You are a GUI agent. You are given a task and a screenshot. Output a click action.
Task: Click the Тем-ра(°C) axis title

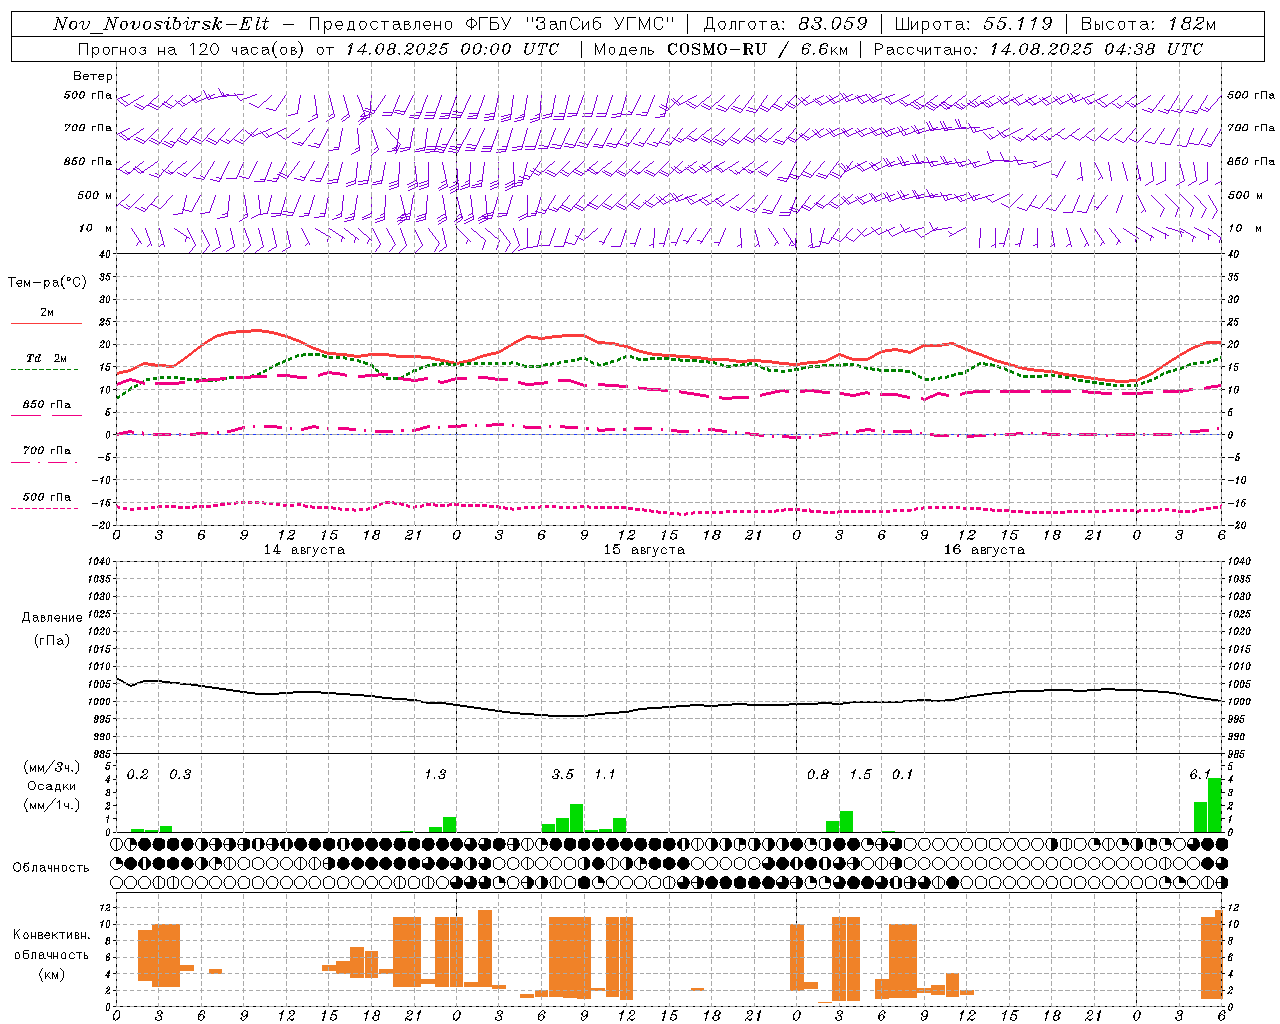pos(47,283)
